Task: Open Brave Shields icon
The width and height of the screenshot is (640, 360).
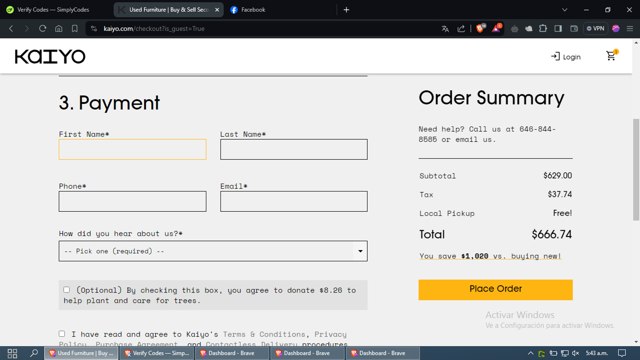Action: [x=481, y=28]
